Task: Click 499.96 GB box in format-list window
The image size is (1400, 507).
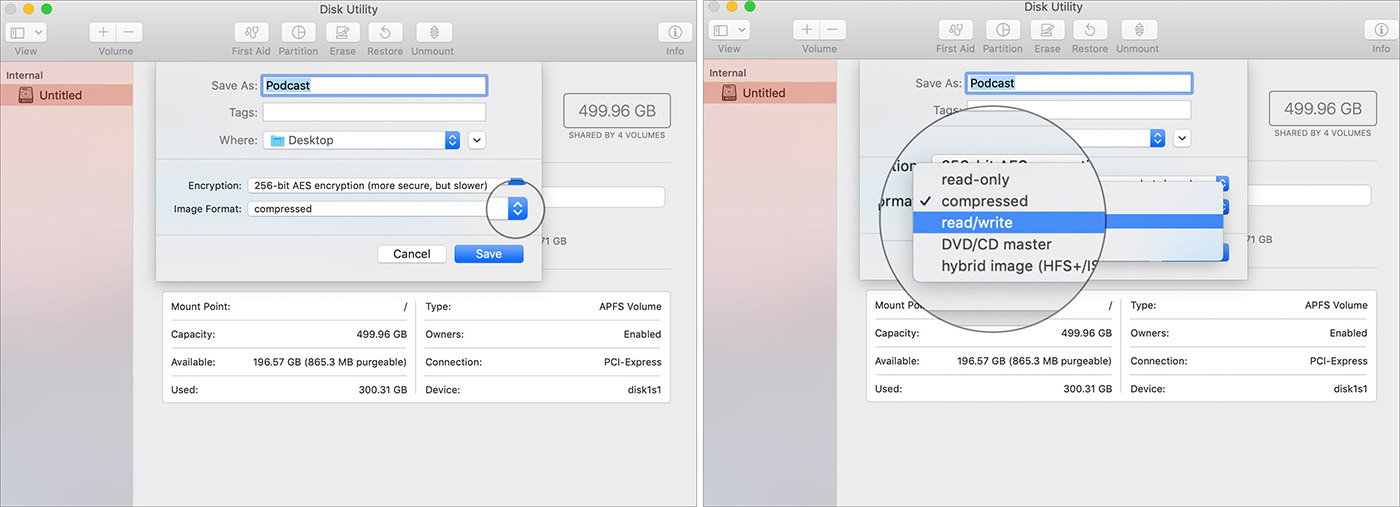Action: click(1322, 108)
